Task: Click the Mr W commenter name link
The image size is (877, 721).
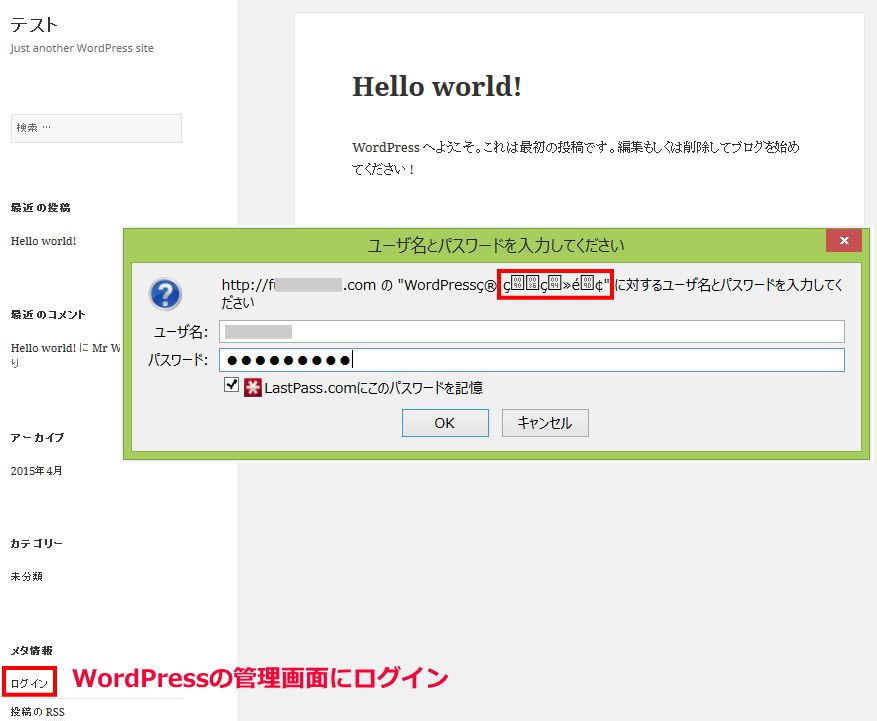Action: point(106,348)
